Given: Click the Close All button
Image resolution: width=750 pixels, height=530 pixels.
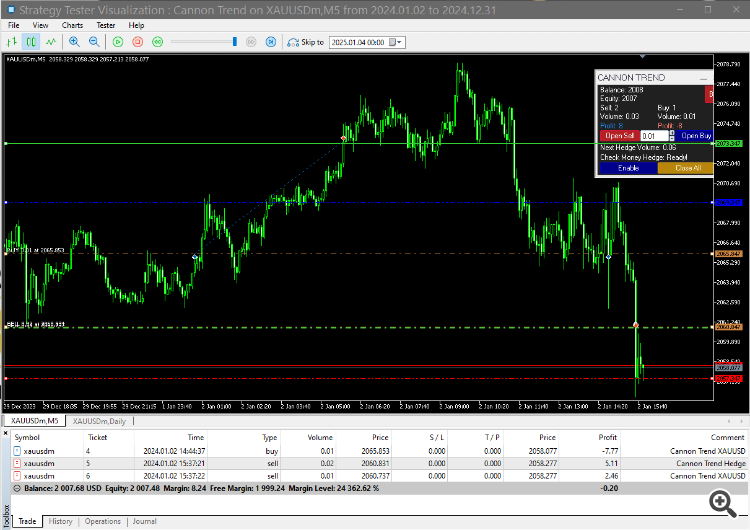Looking at the screenshot, I should tap(686, 168).
